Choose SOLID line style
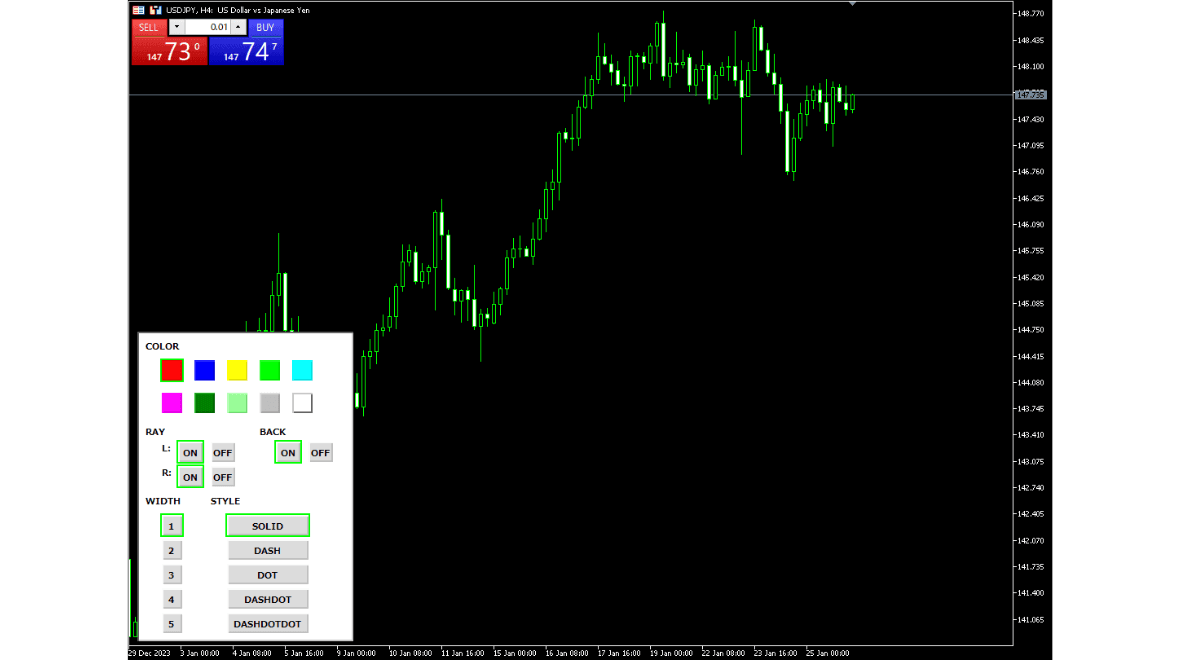The height and width of the screenshot is (660, 1180). (267, 526)
